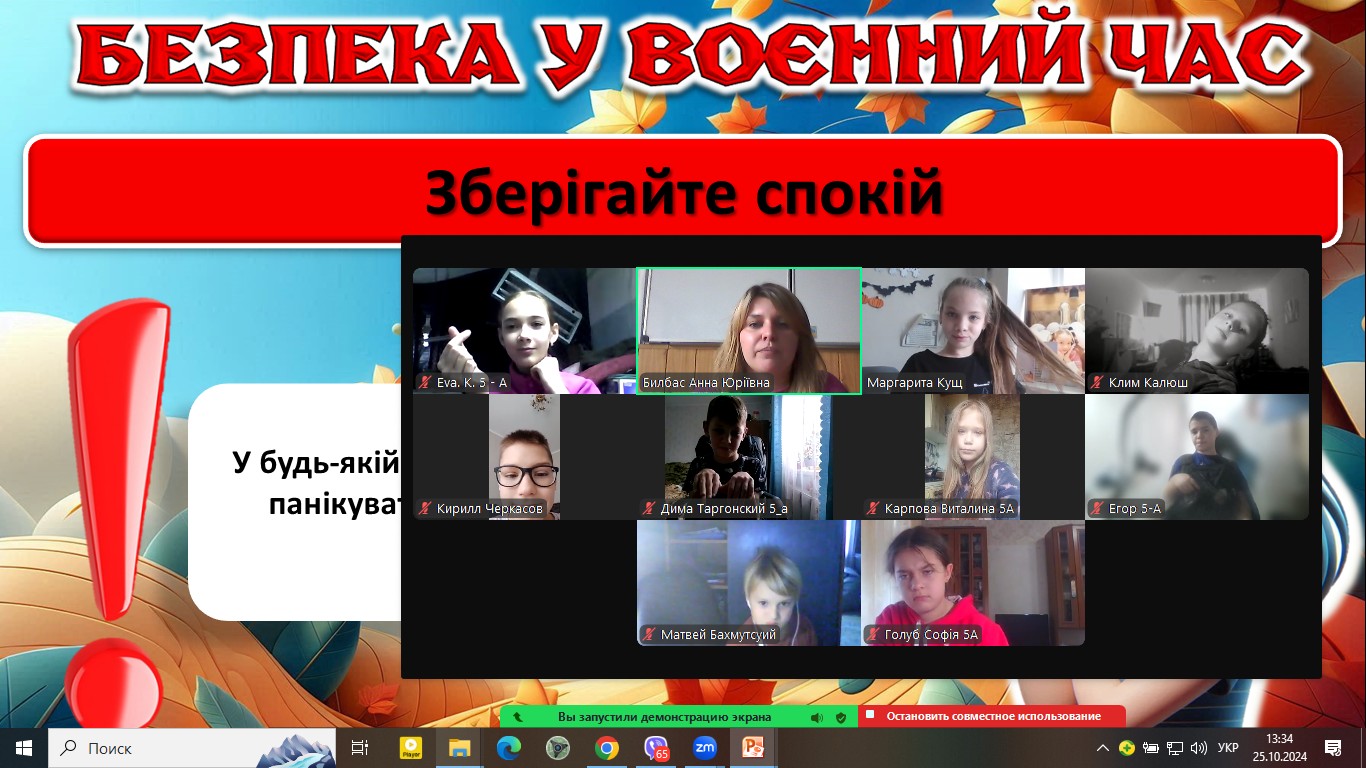This screenshot has width=1366, height=768.
Task: Click the Вы запустили демонстрацию экрана label
Action: tap(664, 716)
